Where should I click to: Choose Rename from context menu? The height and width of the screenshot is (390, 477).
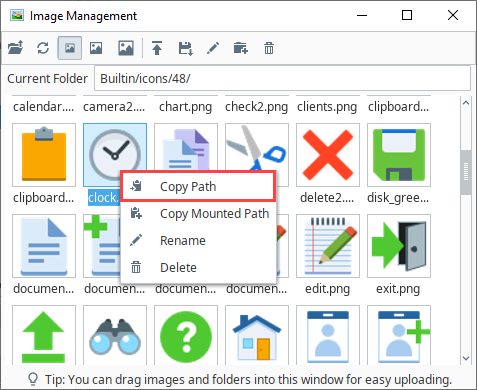[x=199, y=241]
